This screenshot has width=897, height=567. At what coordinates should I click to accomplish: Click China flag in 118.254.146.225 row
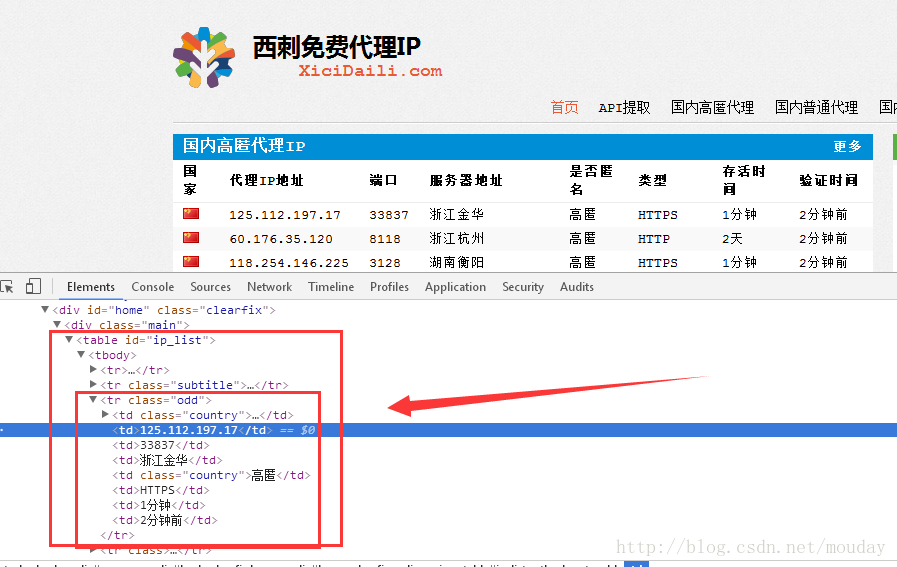pos(191,261)
